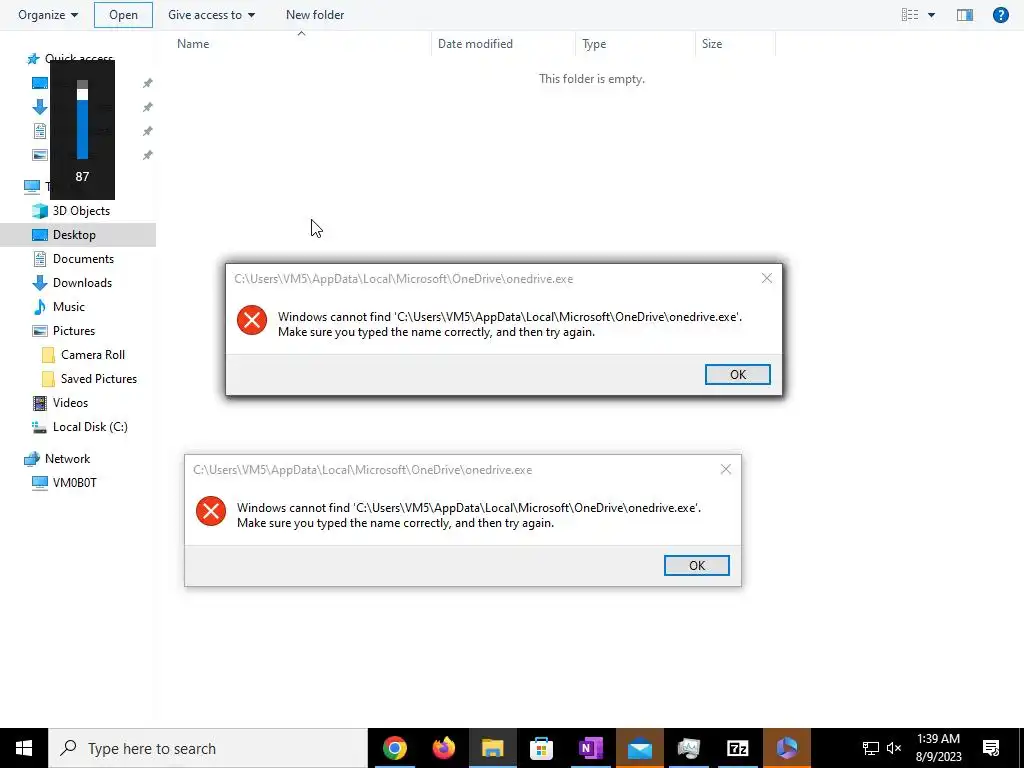1024x768 pixels.
Task: Click the red error icon in lower dialog
Action: click(211, 511)
